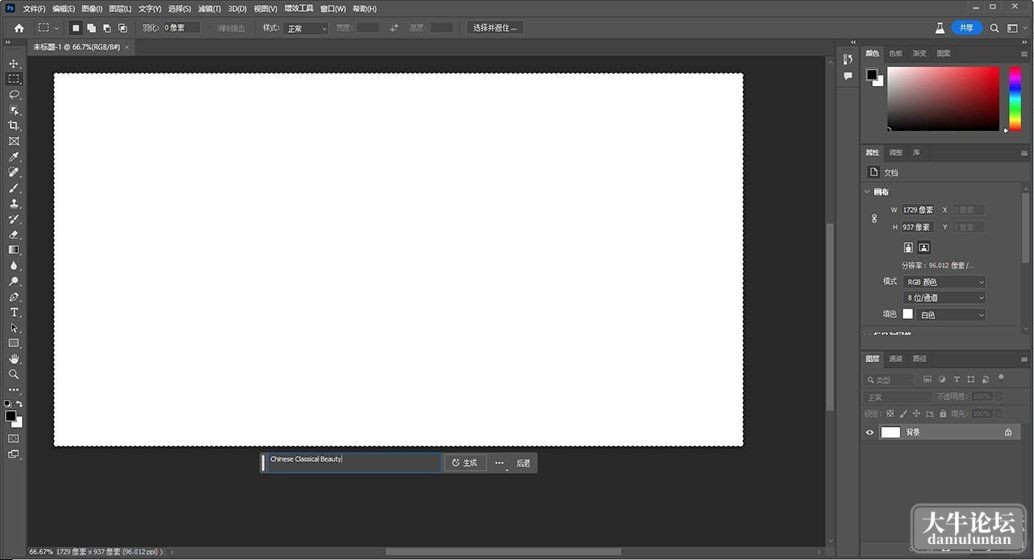The height and width of the screenshot is (560, 1034).
Task: Click the 共享 share button
Action: [x=967, y=28]
